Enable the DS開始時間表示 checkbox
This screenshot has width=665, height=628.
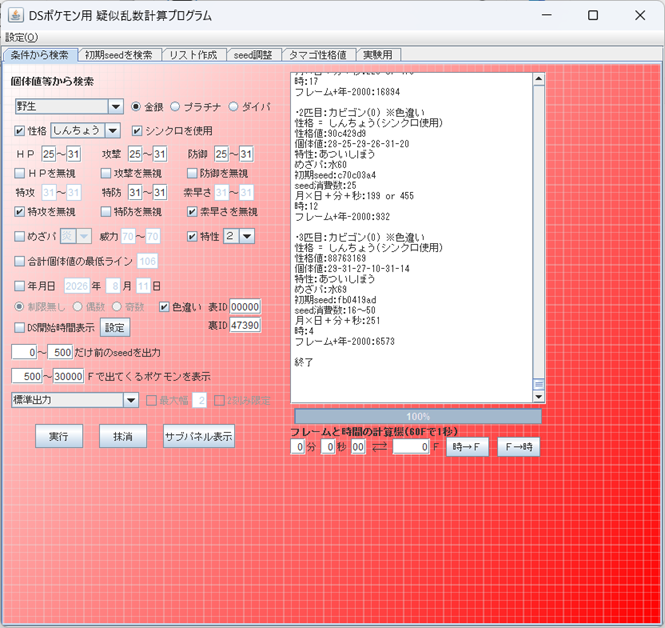pos(20,327)
